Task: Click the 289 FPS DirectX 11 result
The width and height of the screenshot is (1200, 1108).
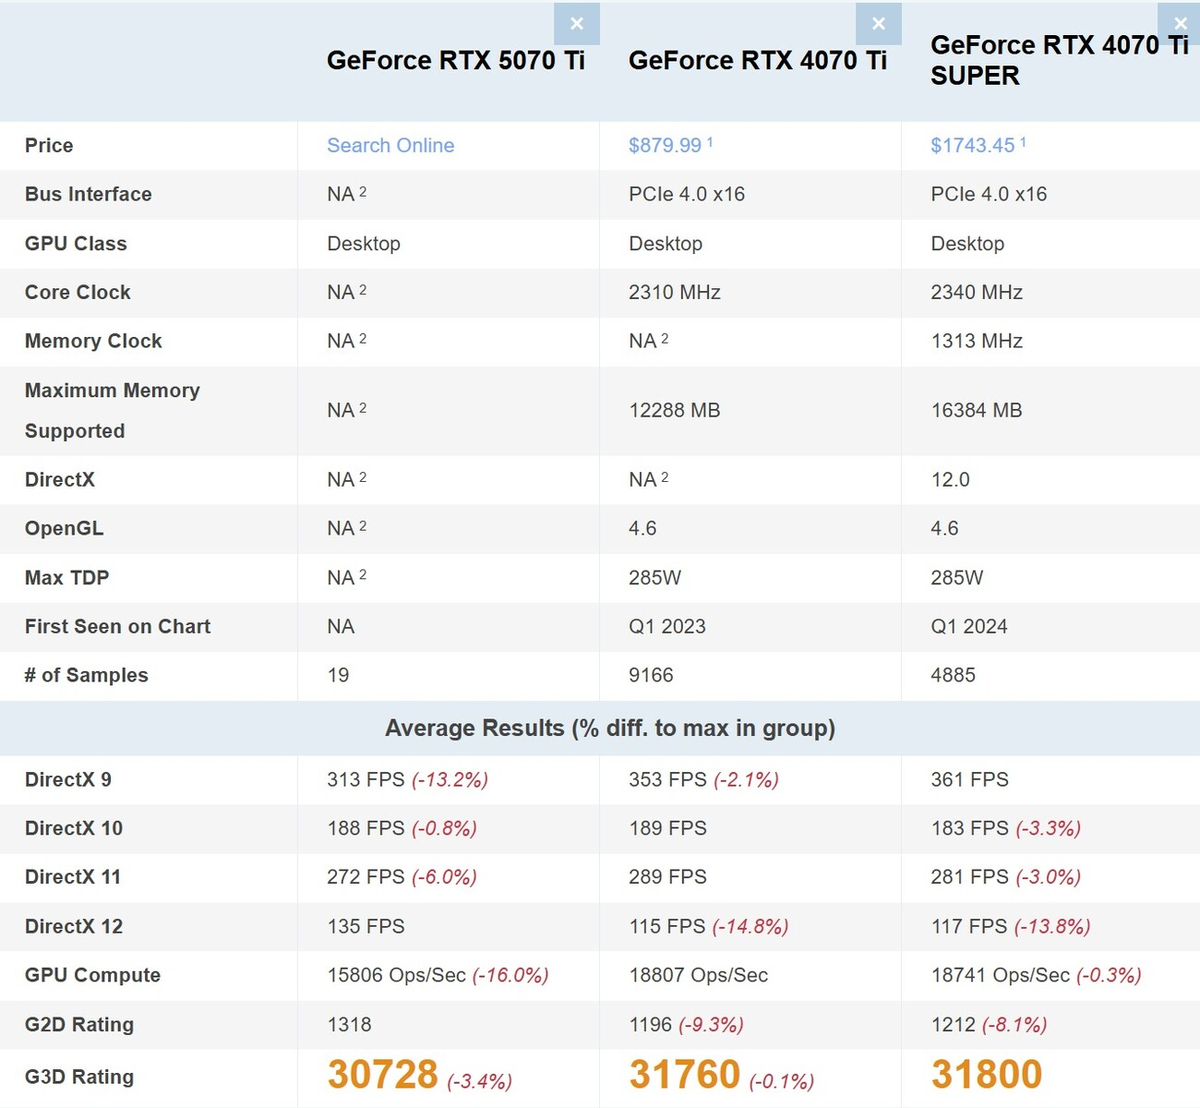Action: (668, 877)
